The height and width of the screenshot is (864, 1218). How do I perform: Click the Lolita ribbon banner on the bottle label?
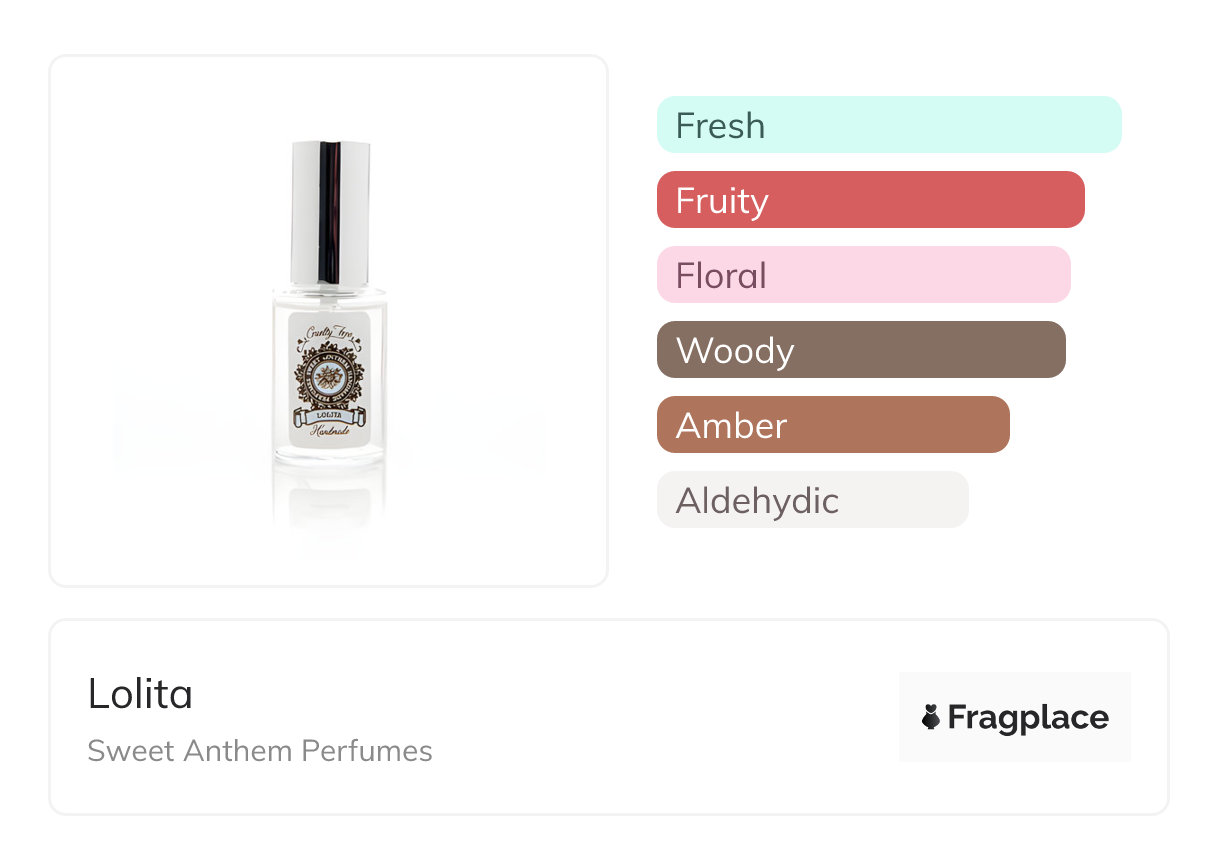click(x=329, y=414)
